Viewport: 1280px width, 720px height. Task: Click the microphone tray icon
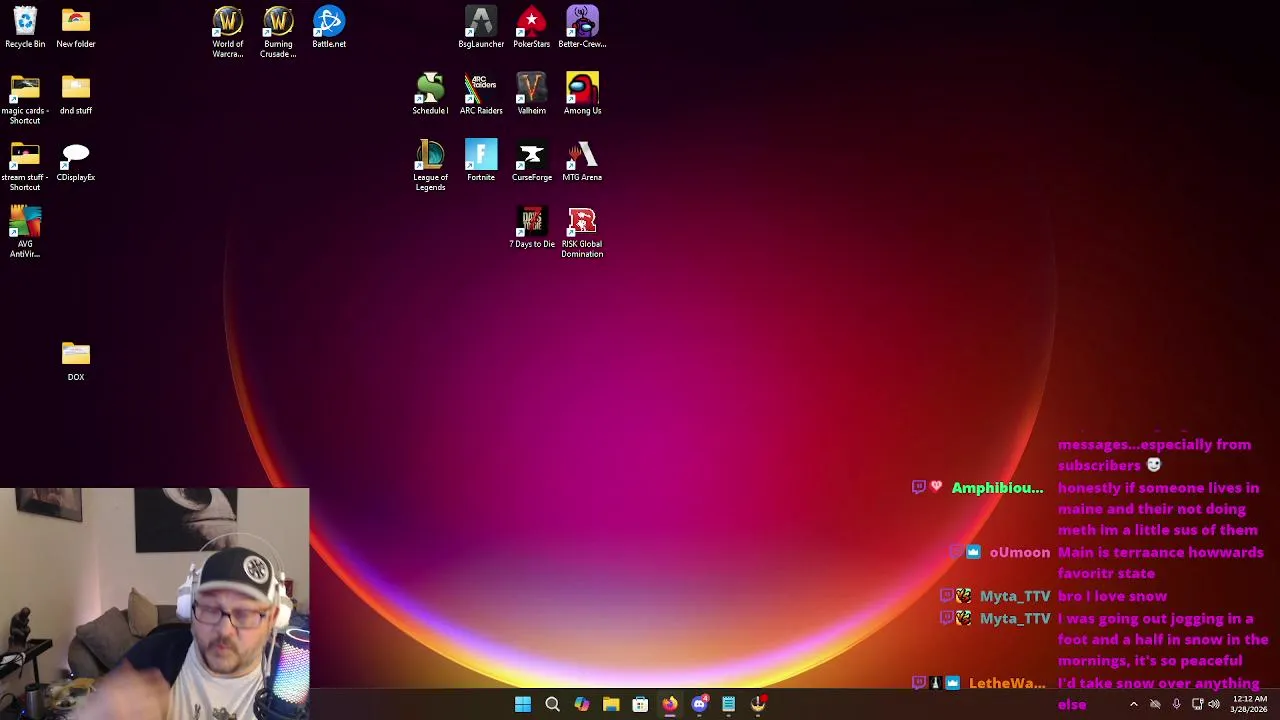pos(1176,705)
